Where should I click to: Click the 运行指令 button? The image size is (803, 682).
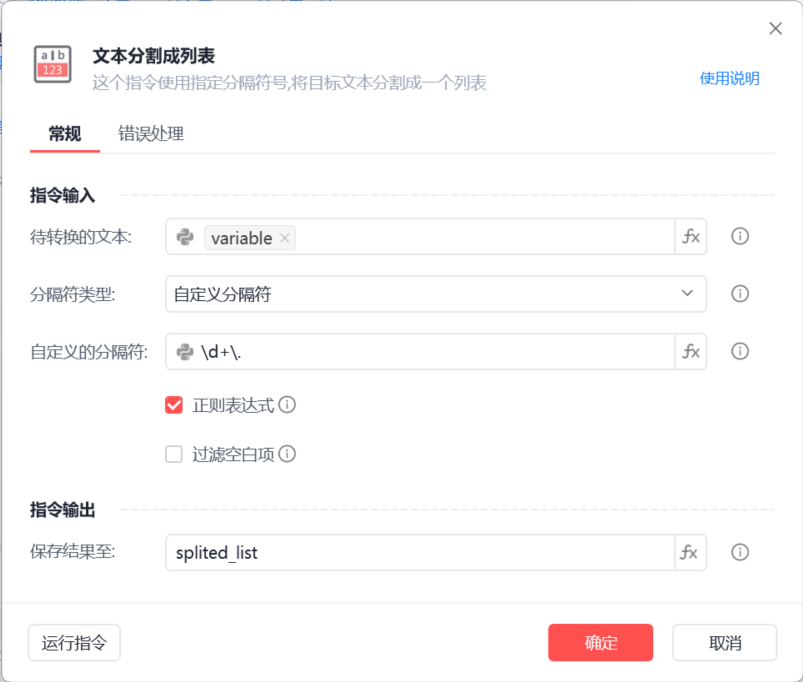(74, 643)
